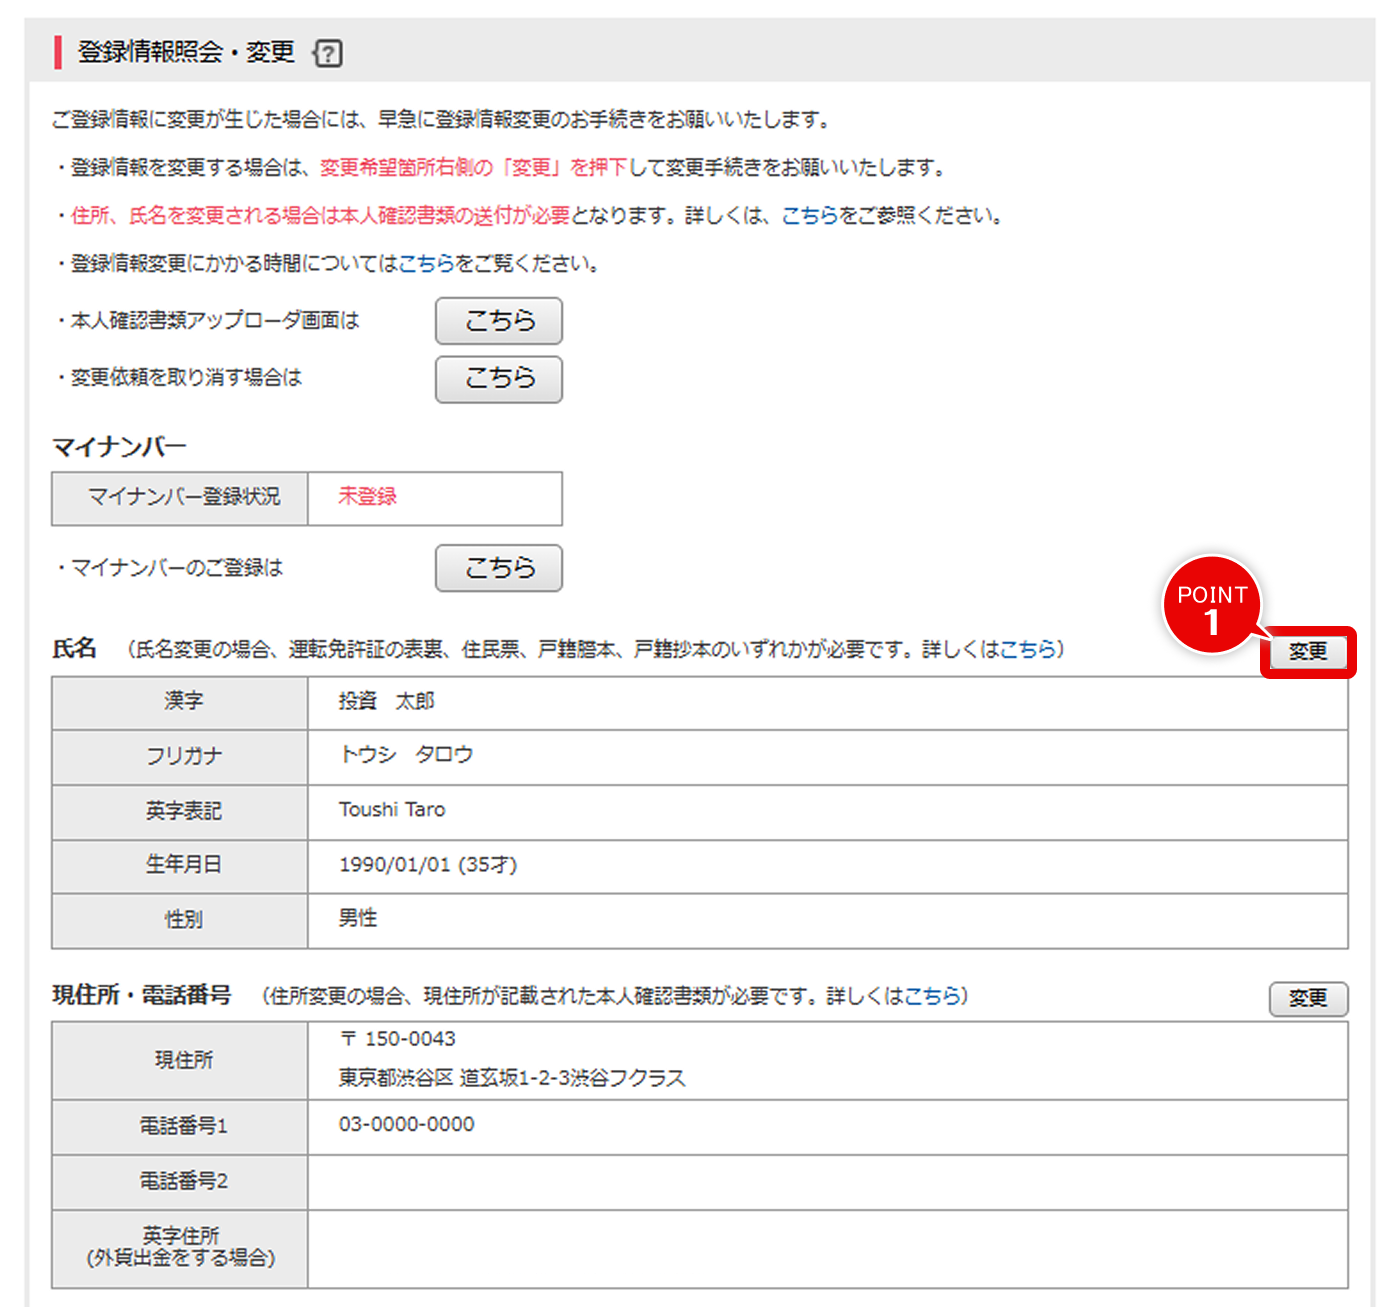Click こちら button to register マイナンバー
This screenshot has width=1400, height=1308.
click(498, 567)
